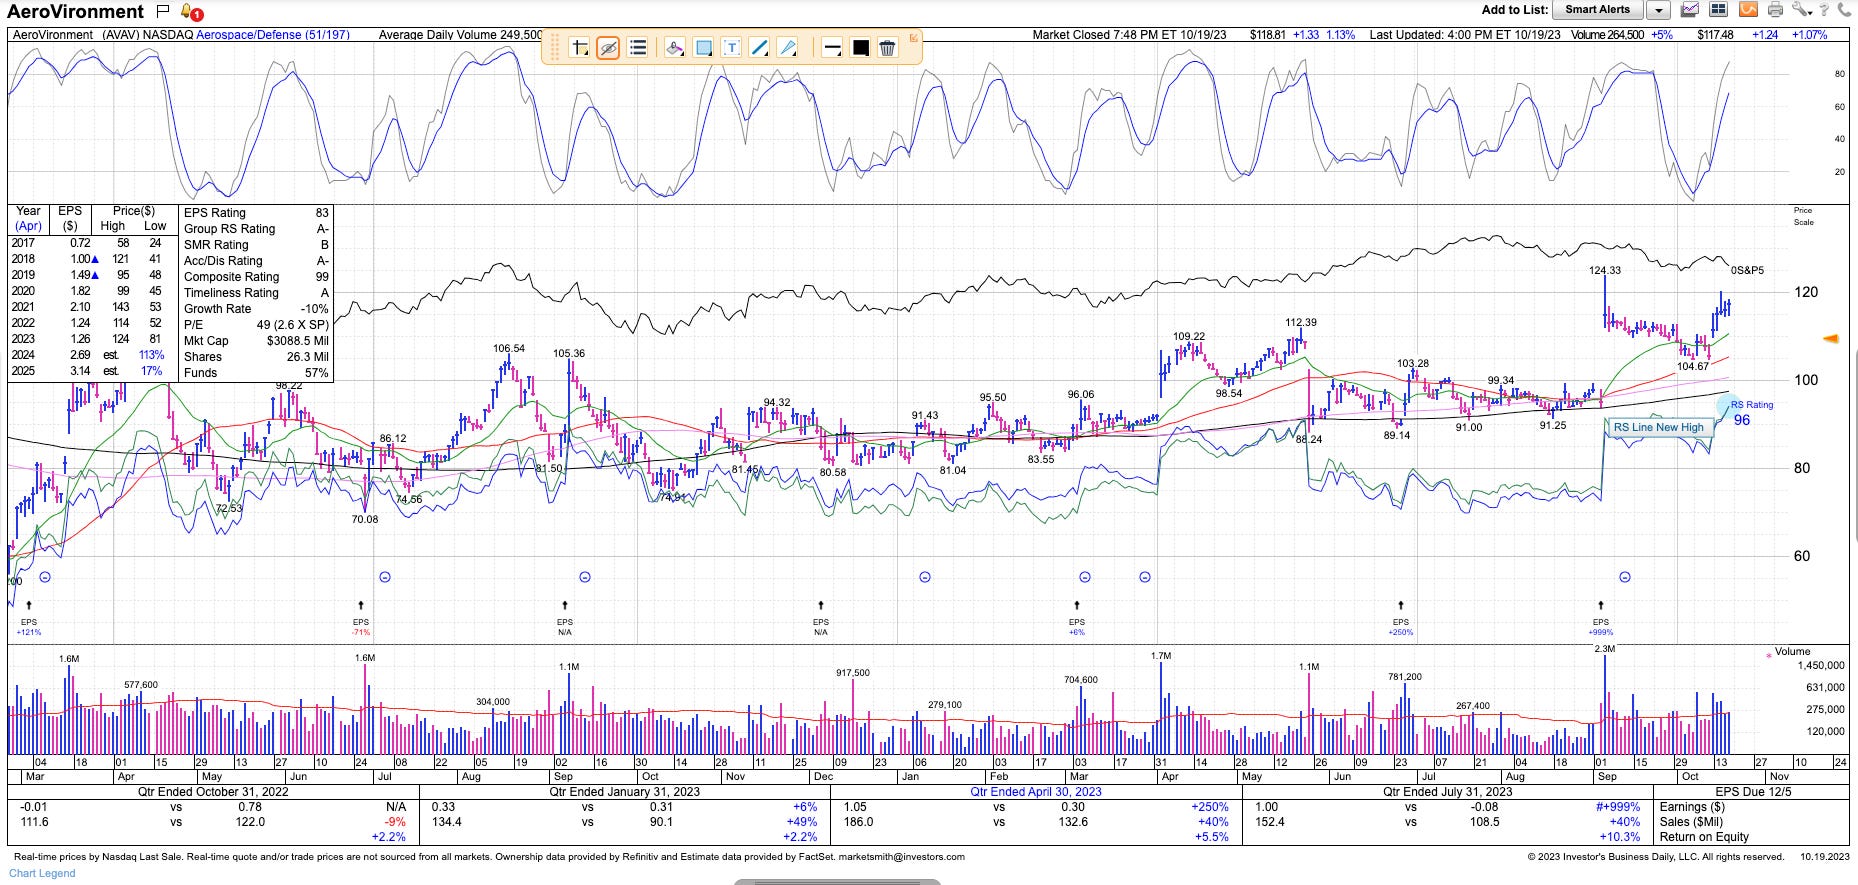
Task: Click the orange chart icon in header
Action: [x=1748, y=10]
